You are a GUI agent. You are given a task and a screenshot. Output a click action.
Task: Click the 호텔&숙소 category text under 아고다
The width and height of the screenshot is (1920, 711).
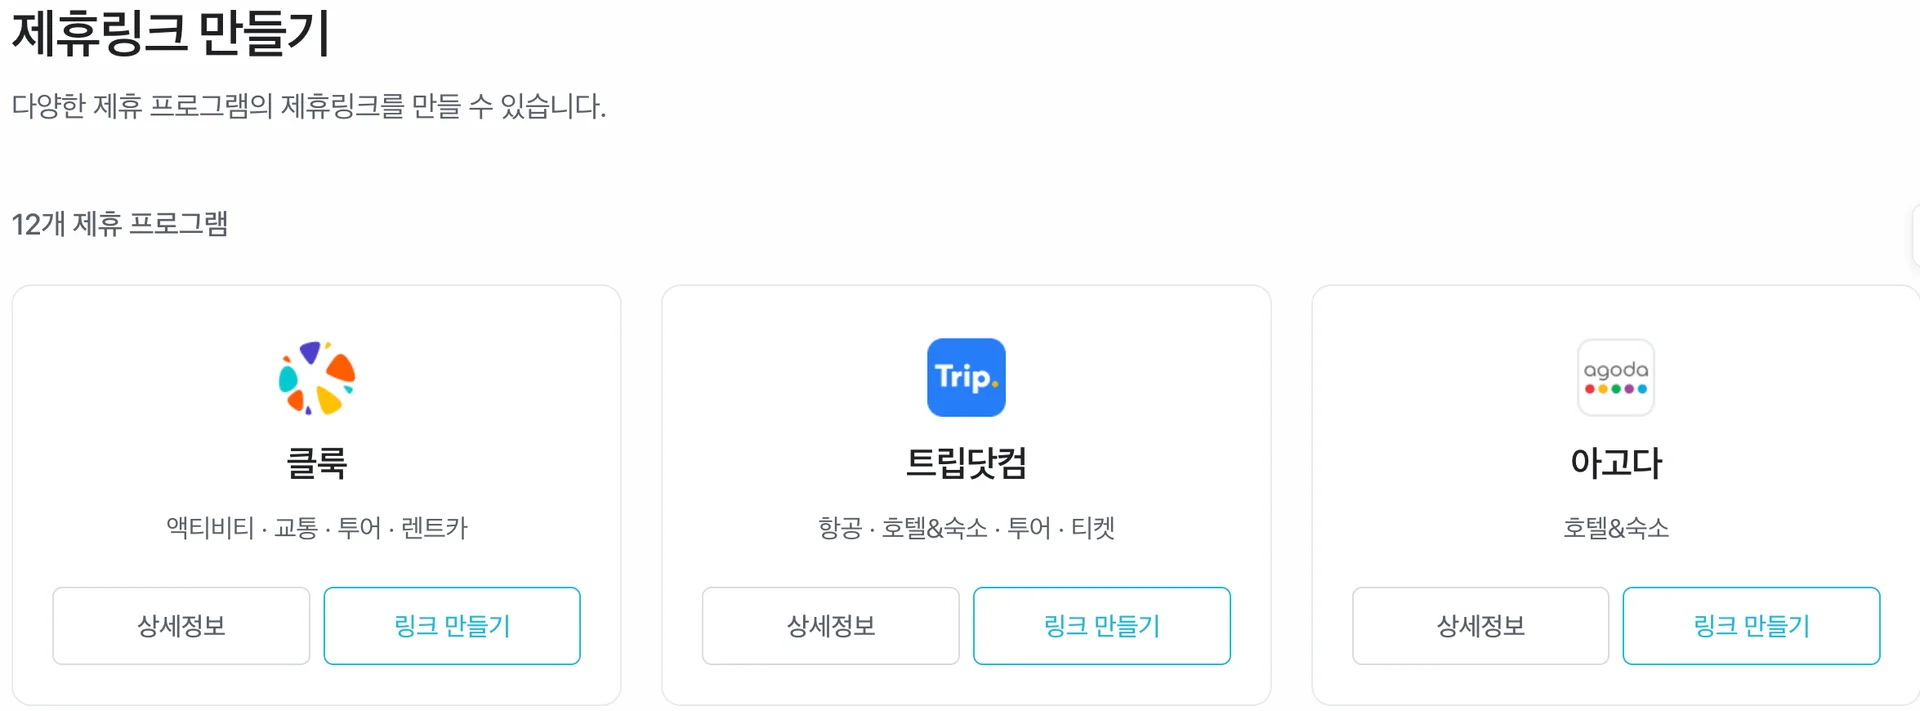pyautogui.click(x=1614, y=528)
